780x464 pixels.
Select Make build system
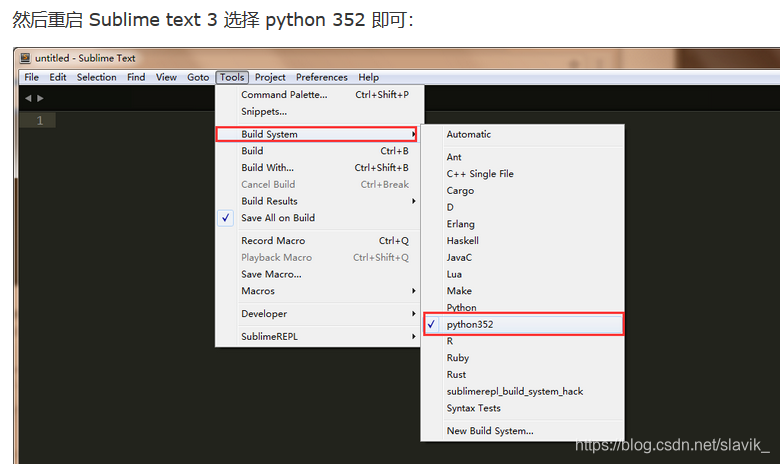click(x=523, y=291)
